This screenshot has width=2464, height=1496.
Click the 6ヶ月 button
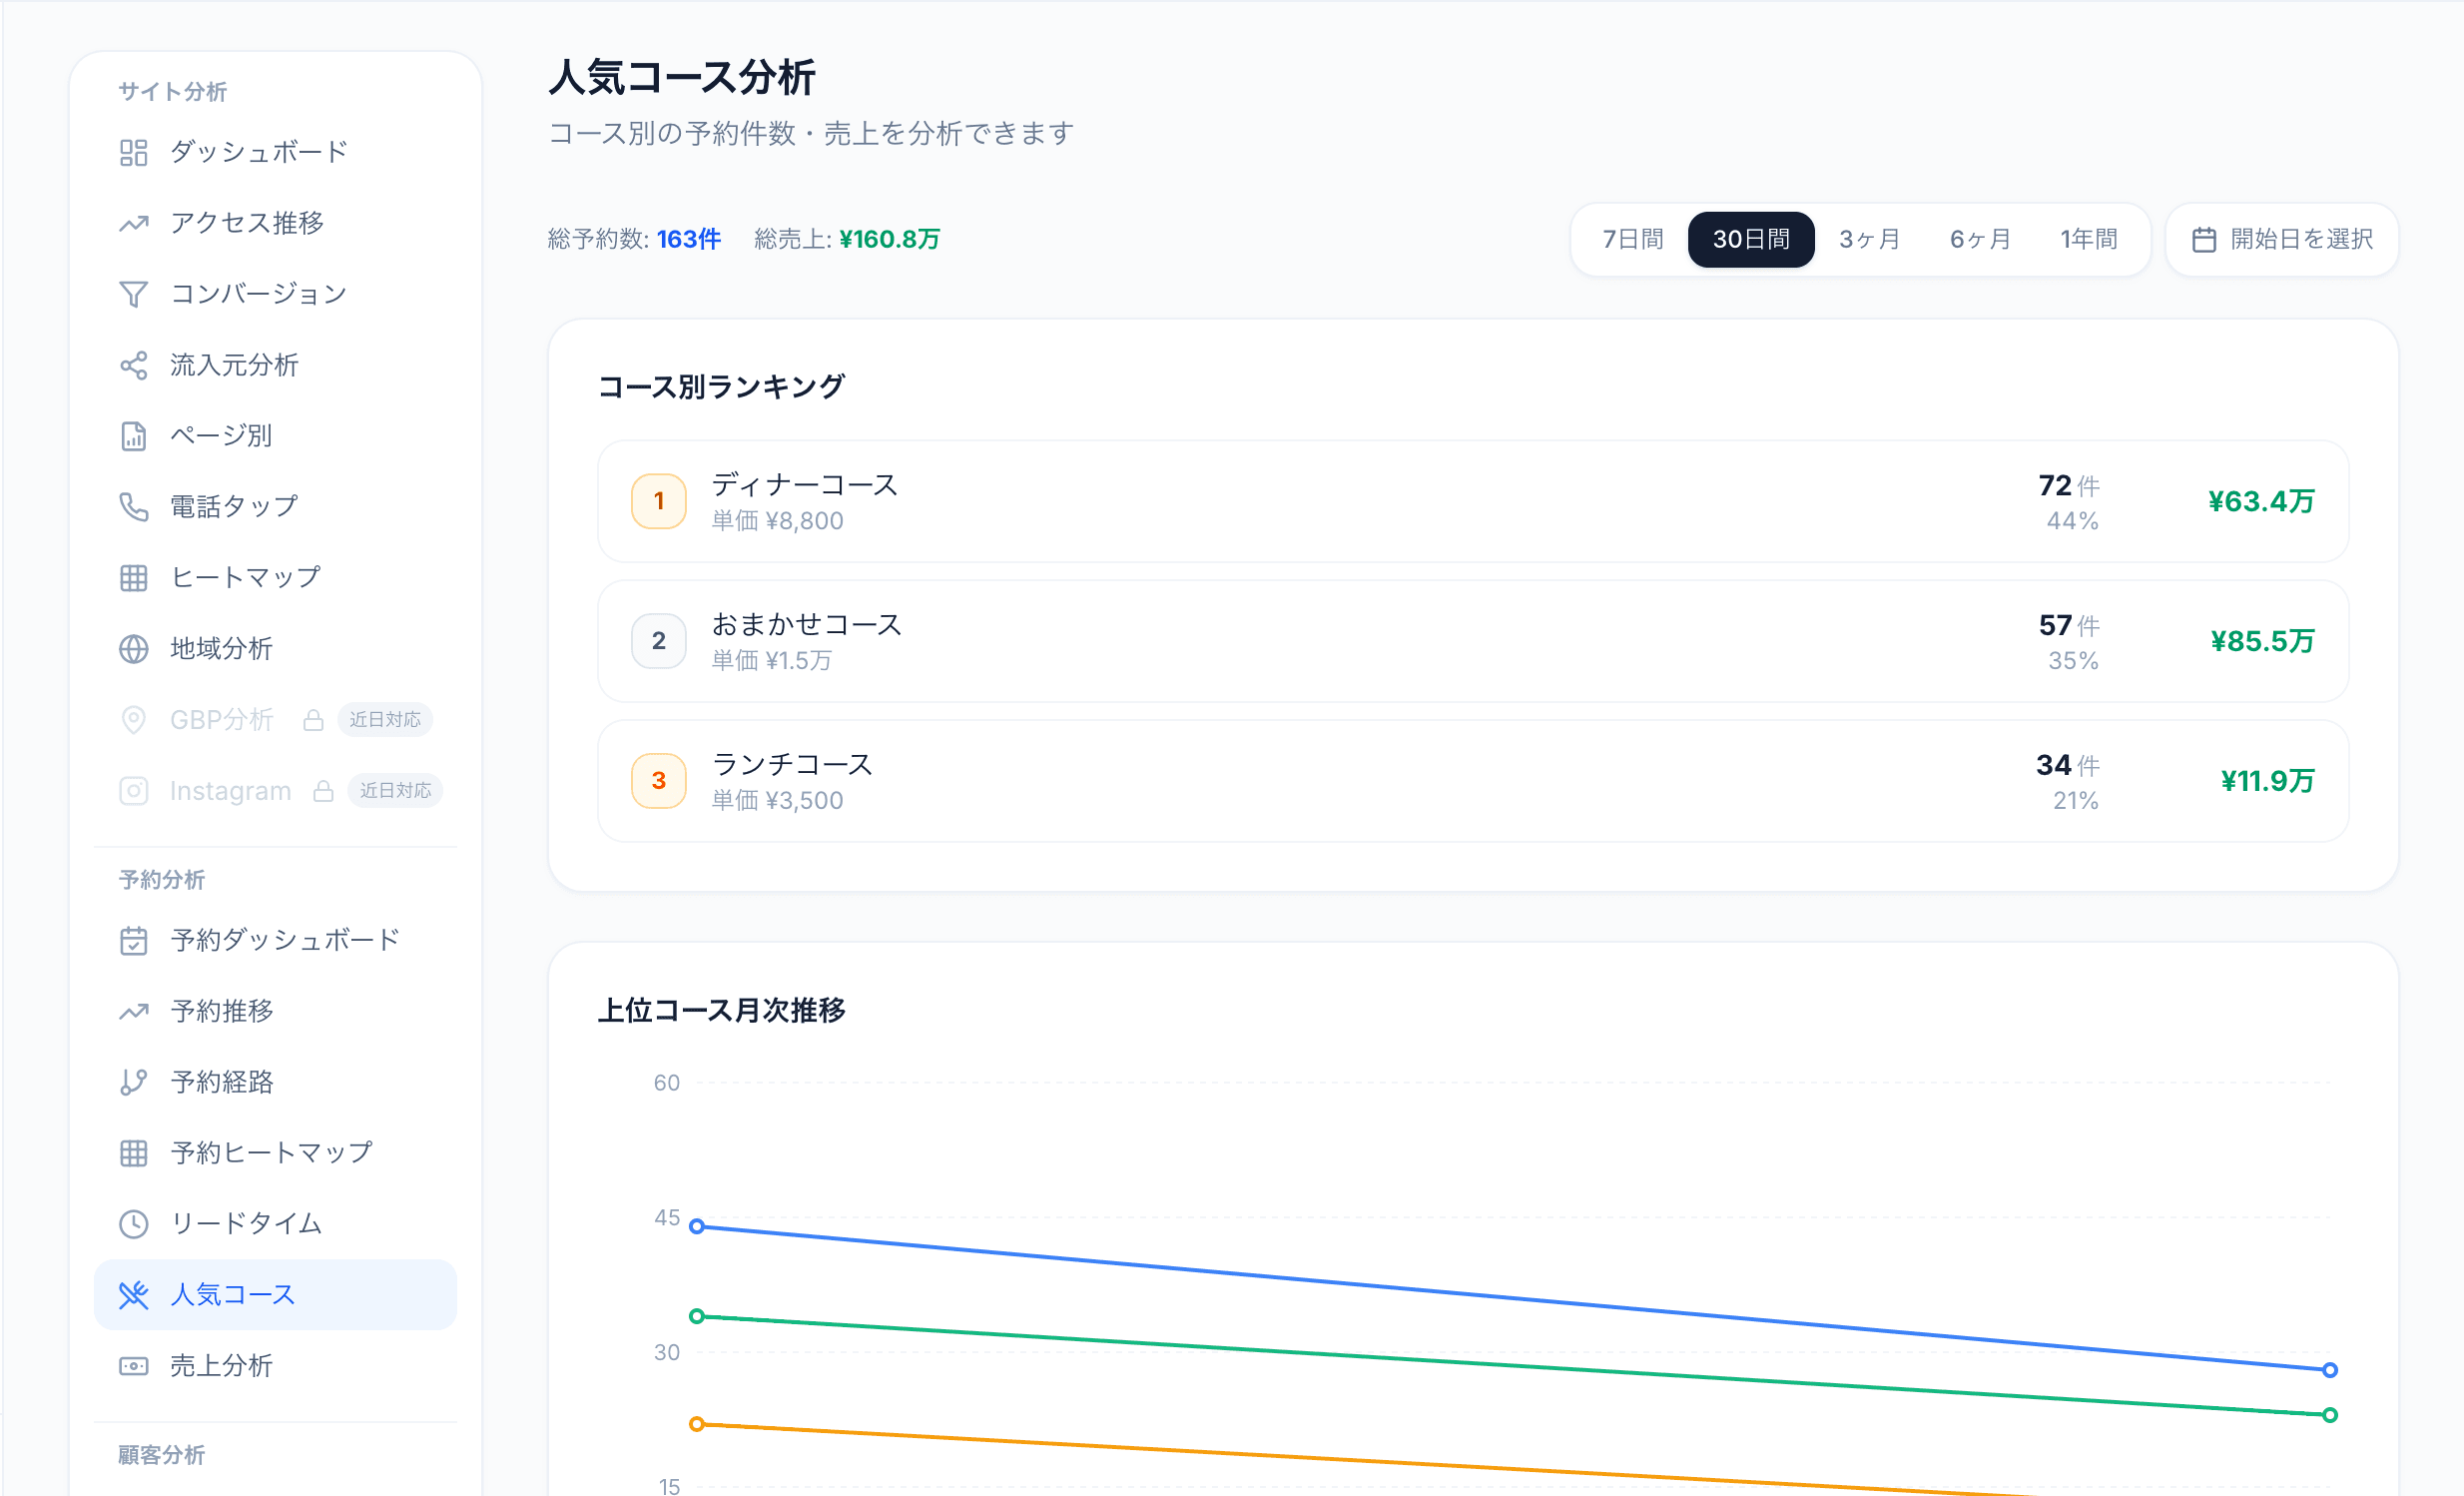(x=1978, y=239)
